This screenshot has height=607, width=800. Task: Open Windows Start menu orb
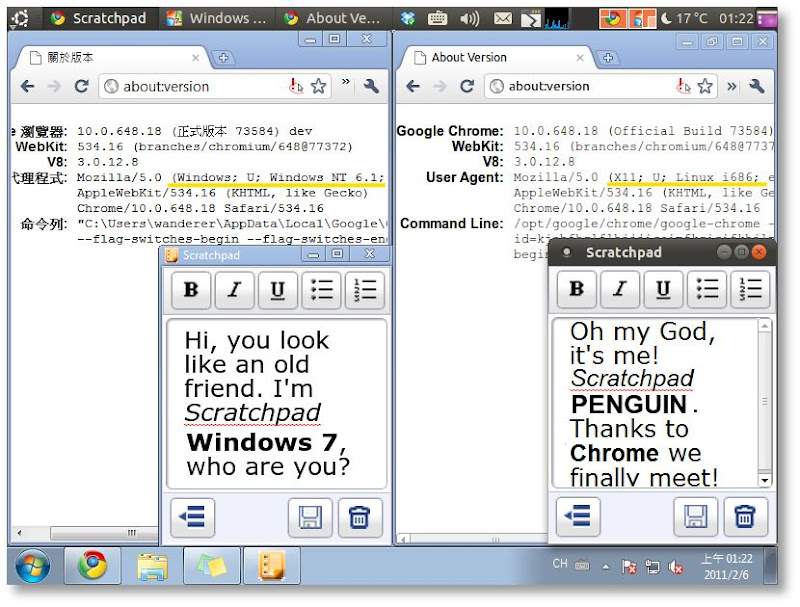click(33, 566)
